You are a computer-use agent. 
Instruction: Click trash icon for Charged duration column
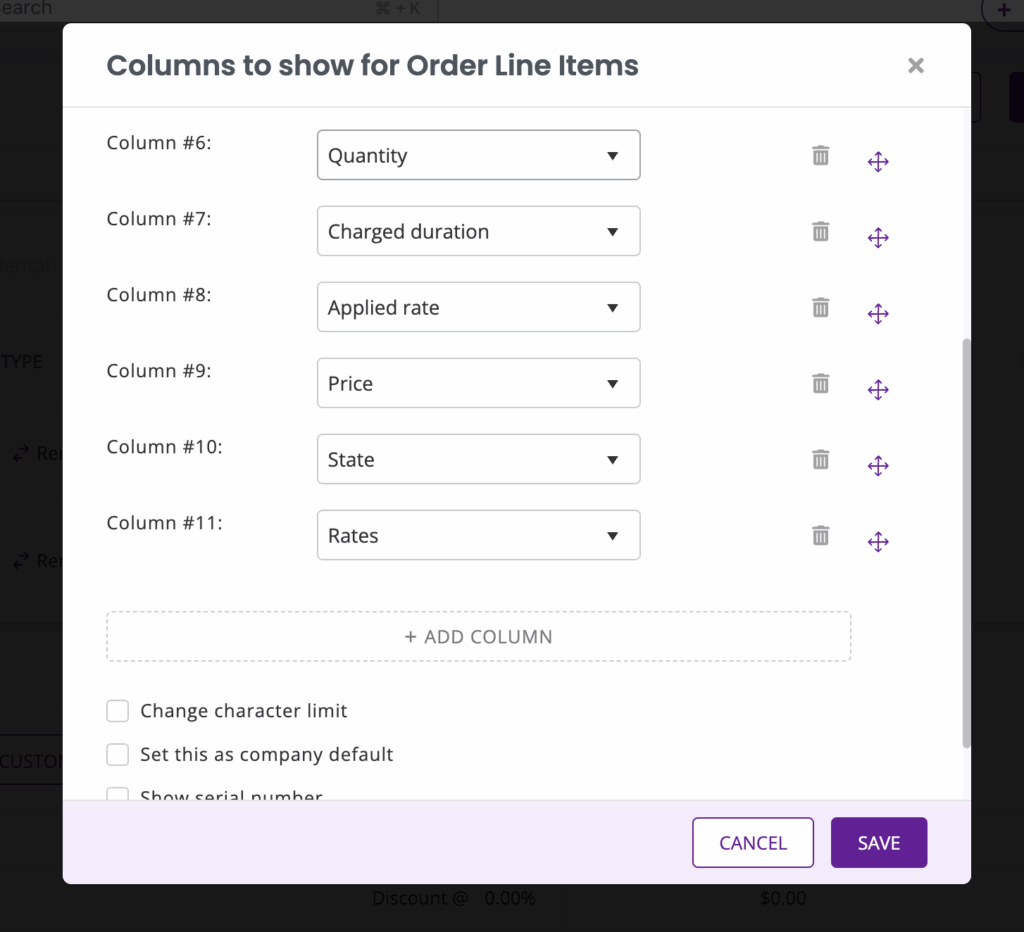(820, 232)
